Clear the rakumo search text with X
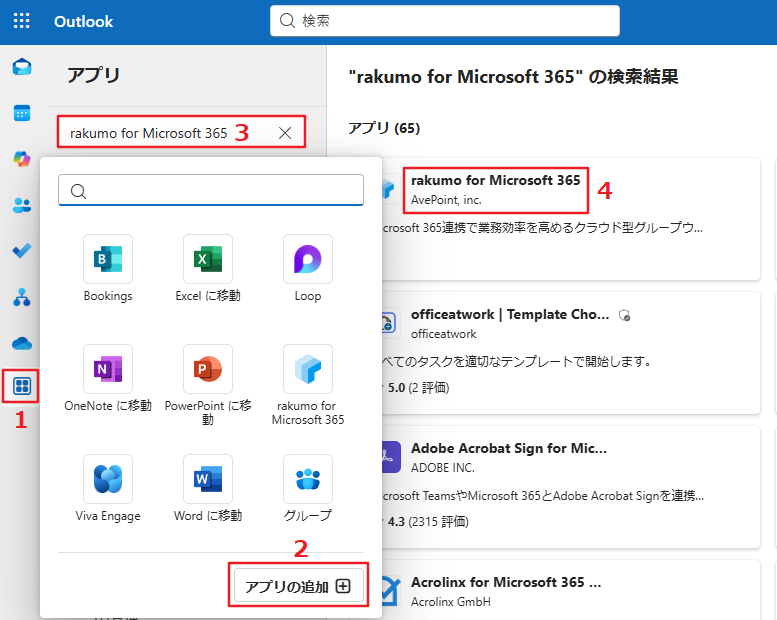 (x=285, y=133)
